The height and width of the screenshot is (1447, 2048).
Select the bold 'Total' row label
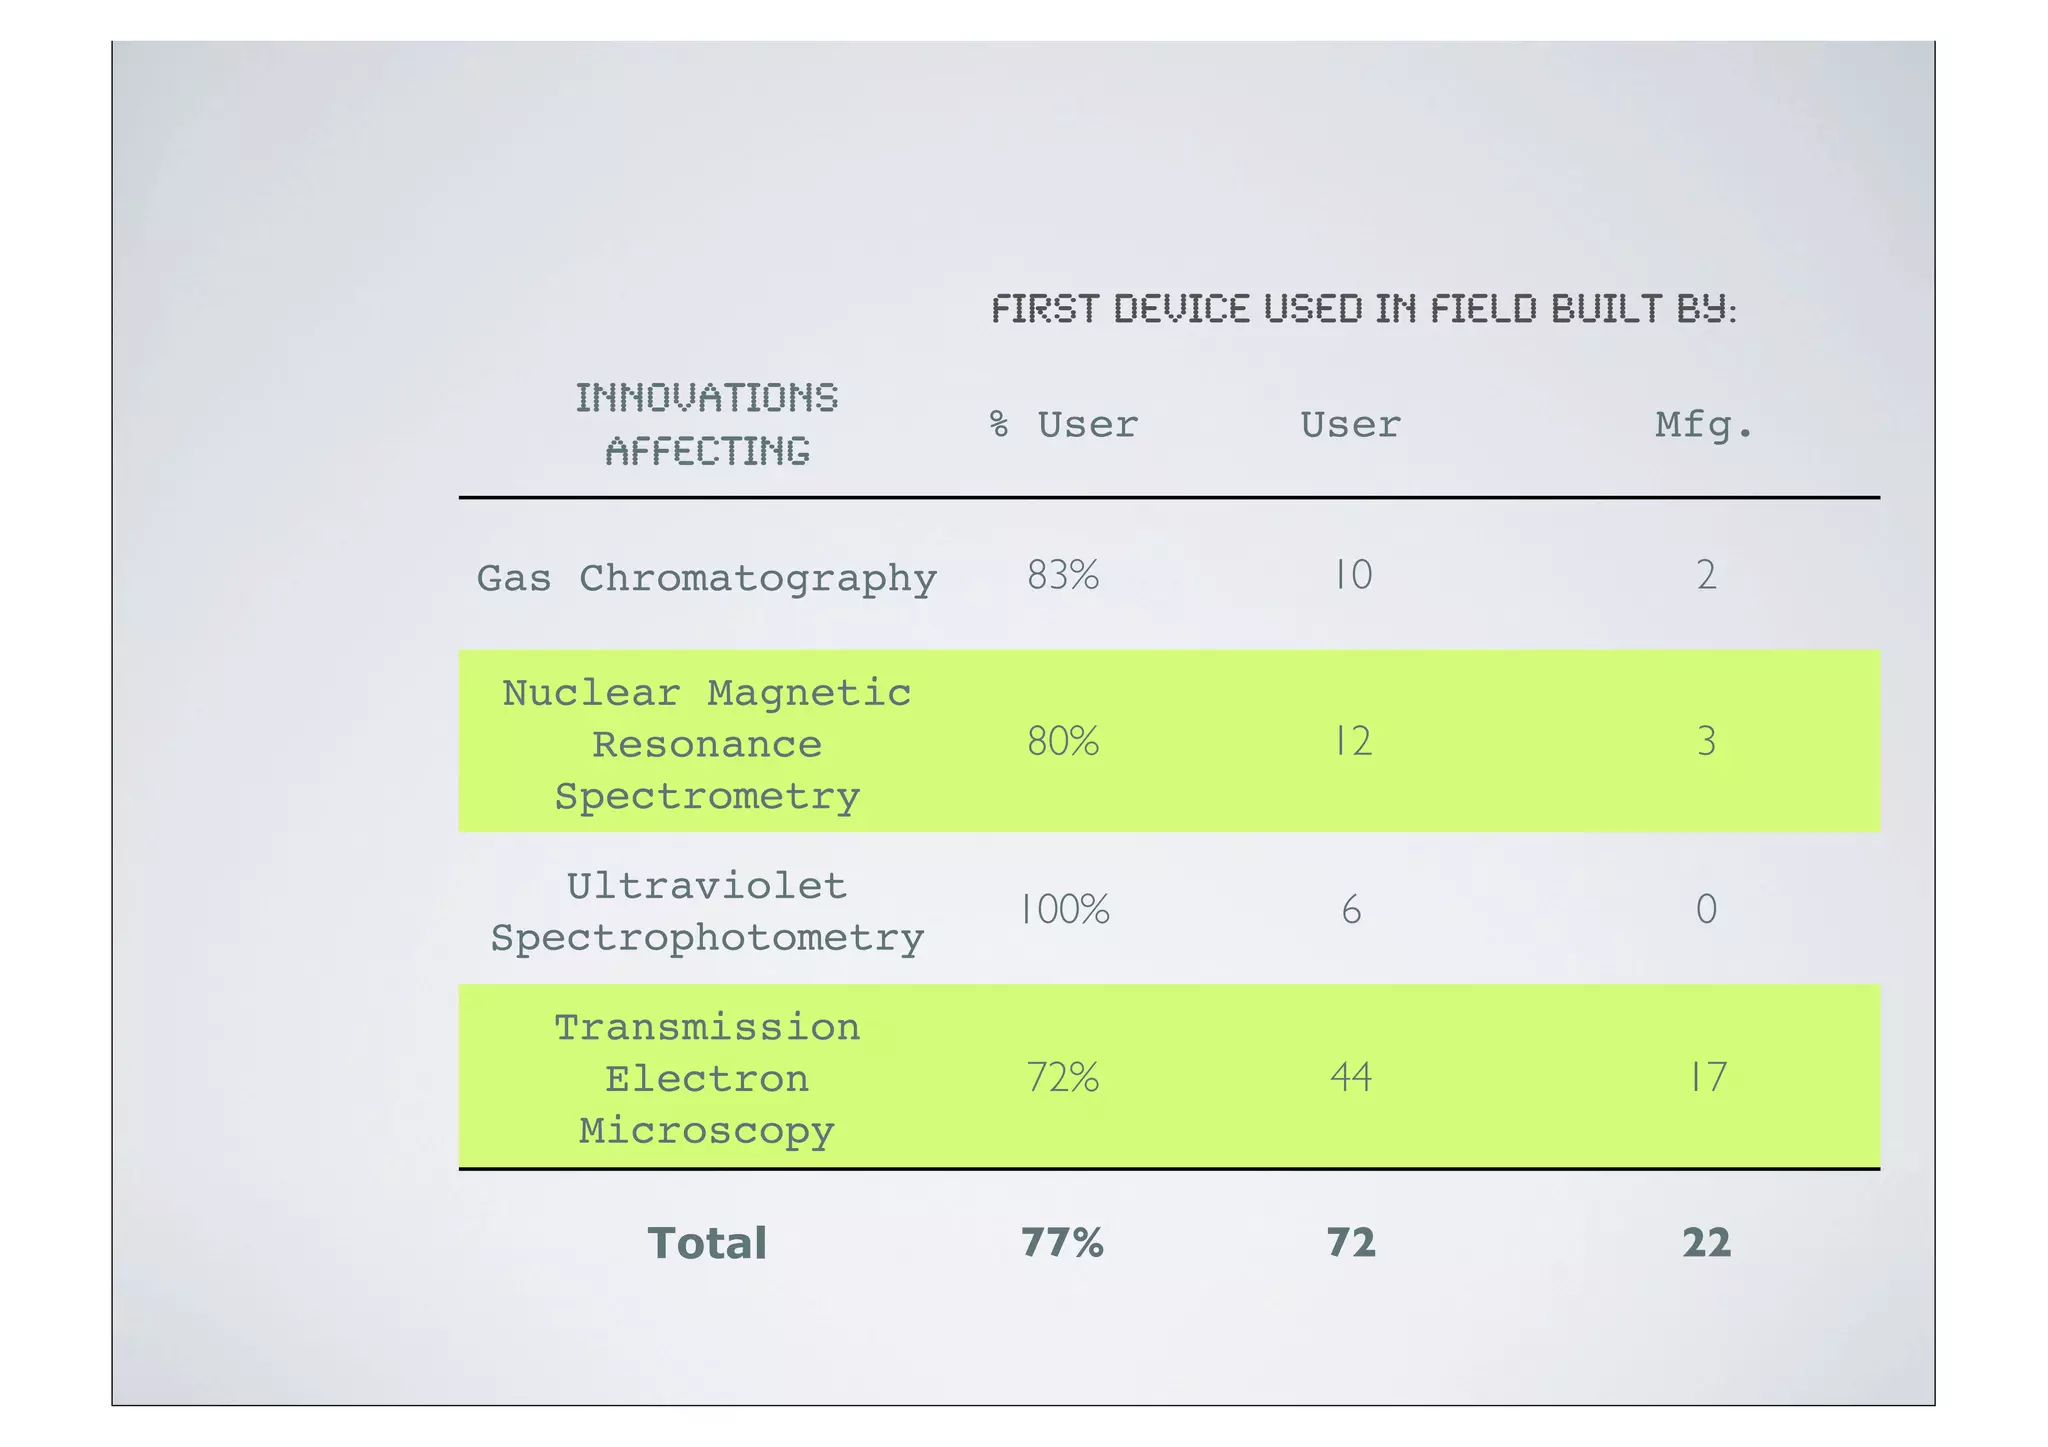707,1243
